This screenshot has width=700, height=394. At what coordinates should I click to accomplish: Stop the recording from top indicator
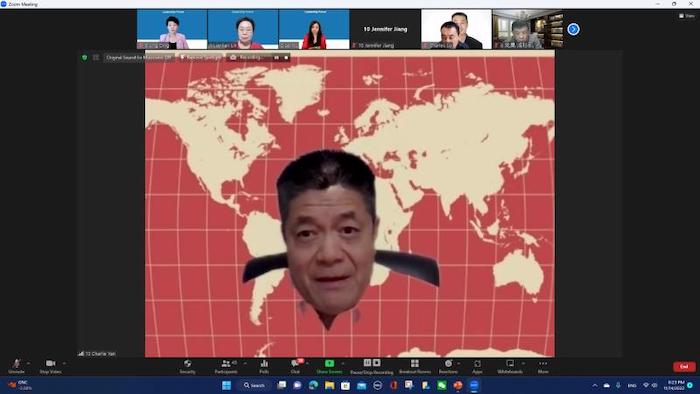click(x=286, y=58)
